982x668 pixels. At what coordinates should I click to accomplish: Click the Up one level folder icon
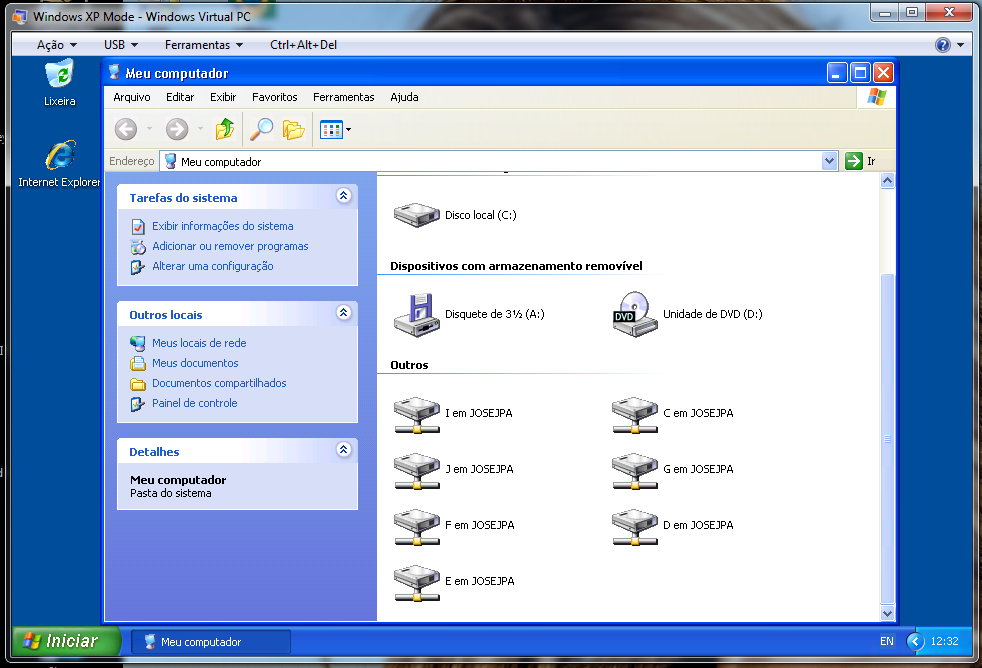tap(225, 129)
